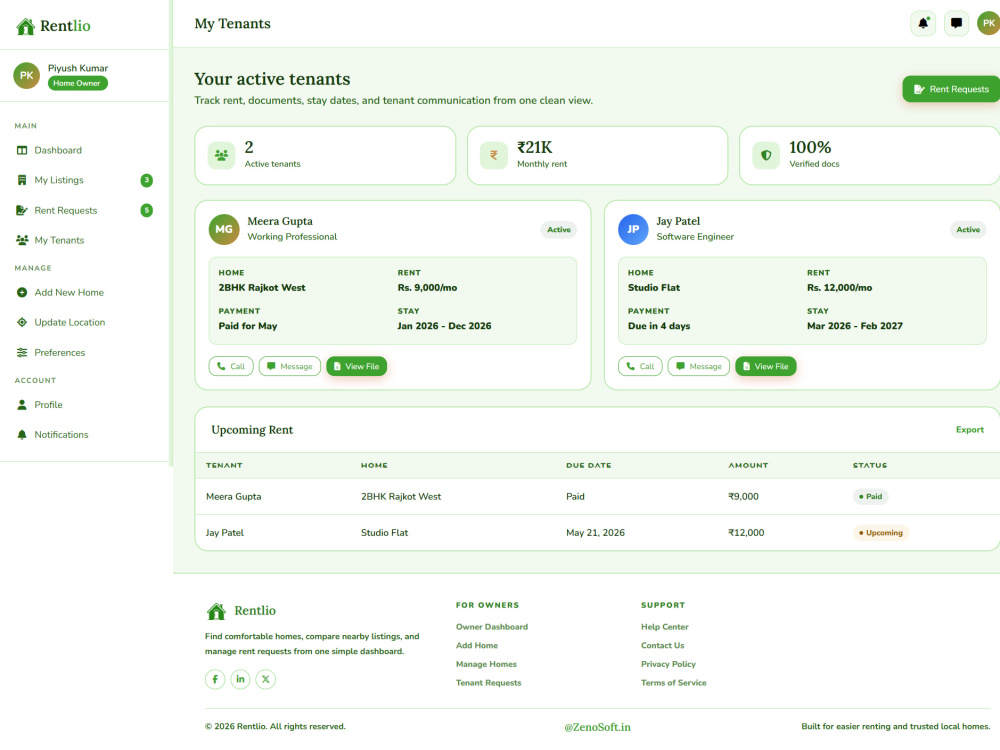Open Tenant Requests footer link

coord(489,683)
